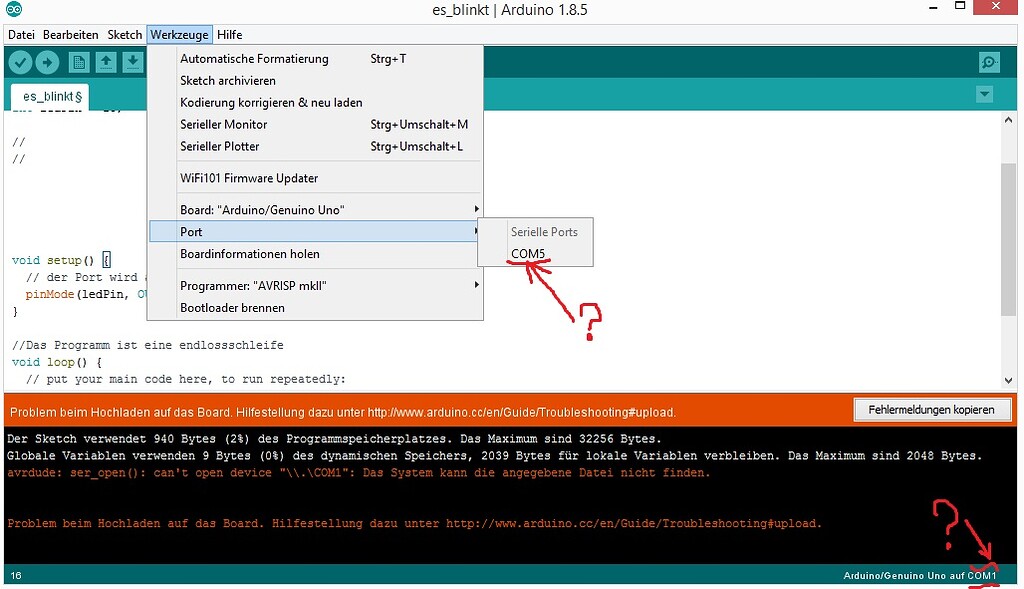Click the line number 16 in status bar
This screenshot has width=1024, height=589.
click(x=16, y=575)
